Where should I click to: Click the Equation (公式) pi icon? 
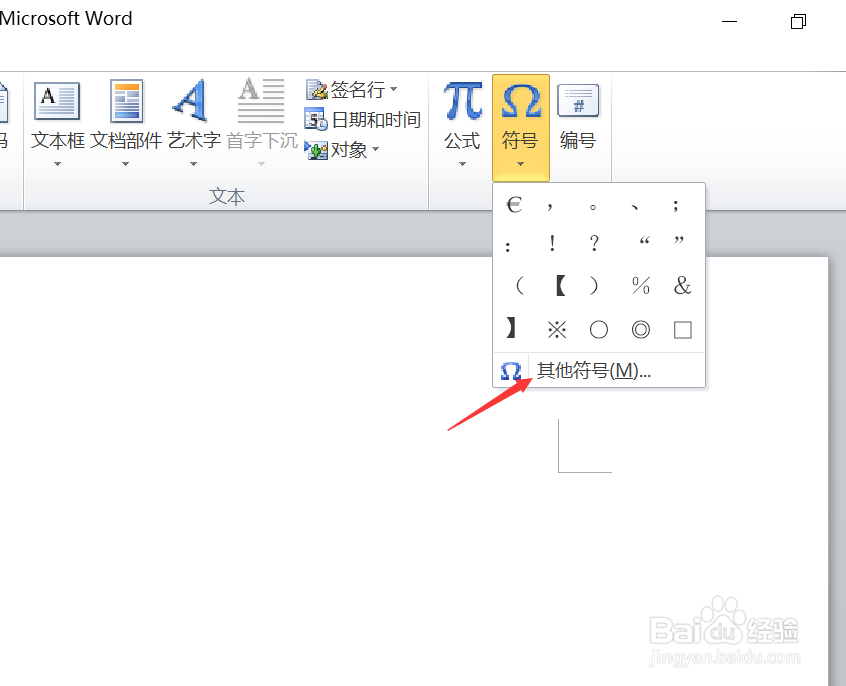coord(462,100)
